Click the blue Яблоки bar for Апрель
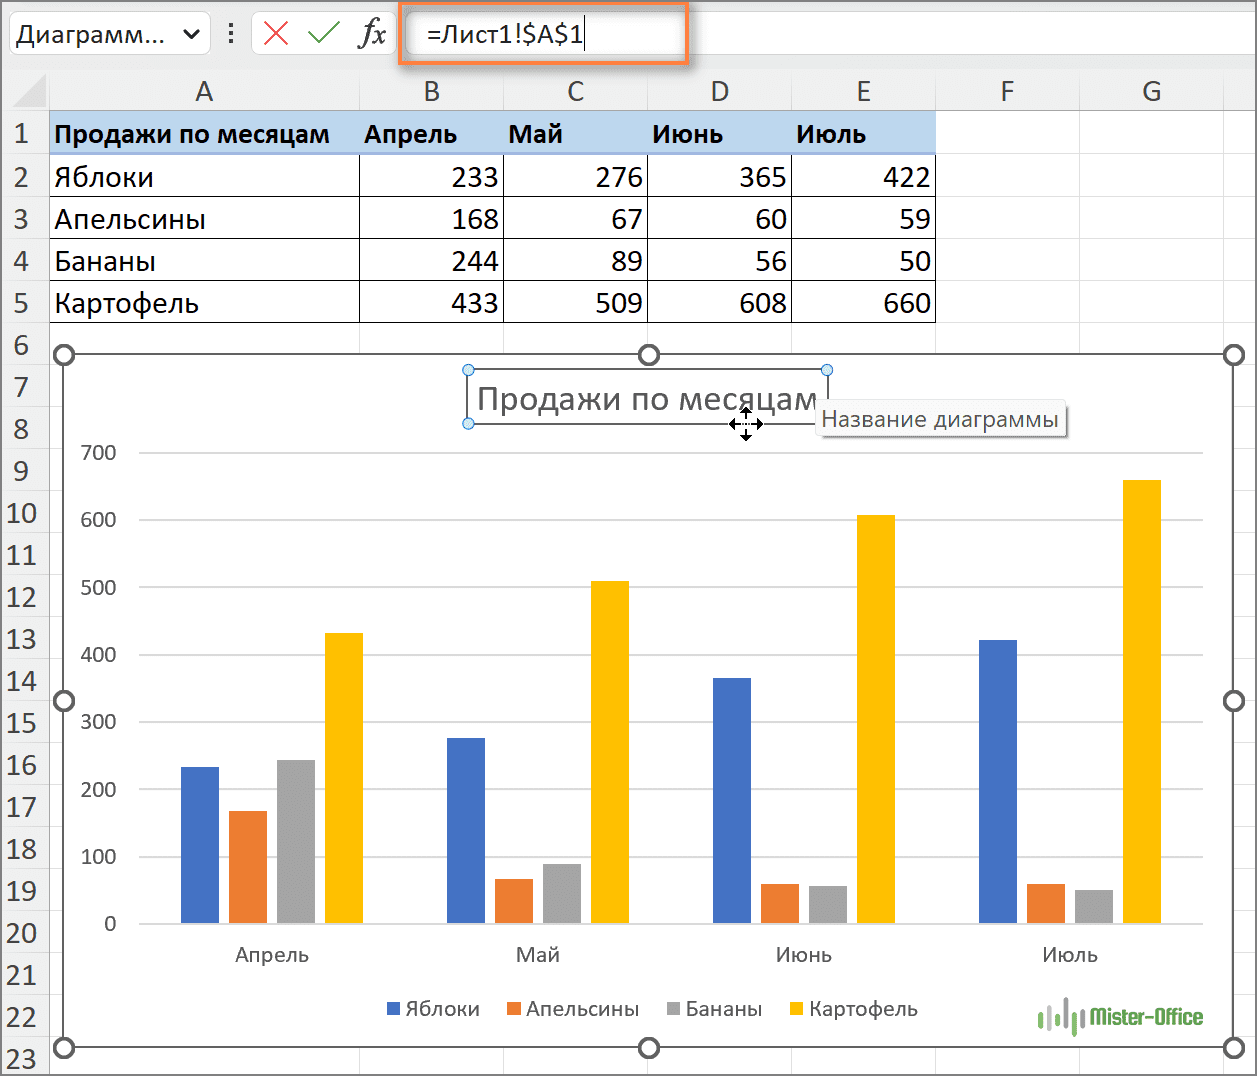The image size is (1257, 1076). point(200,845)
